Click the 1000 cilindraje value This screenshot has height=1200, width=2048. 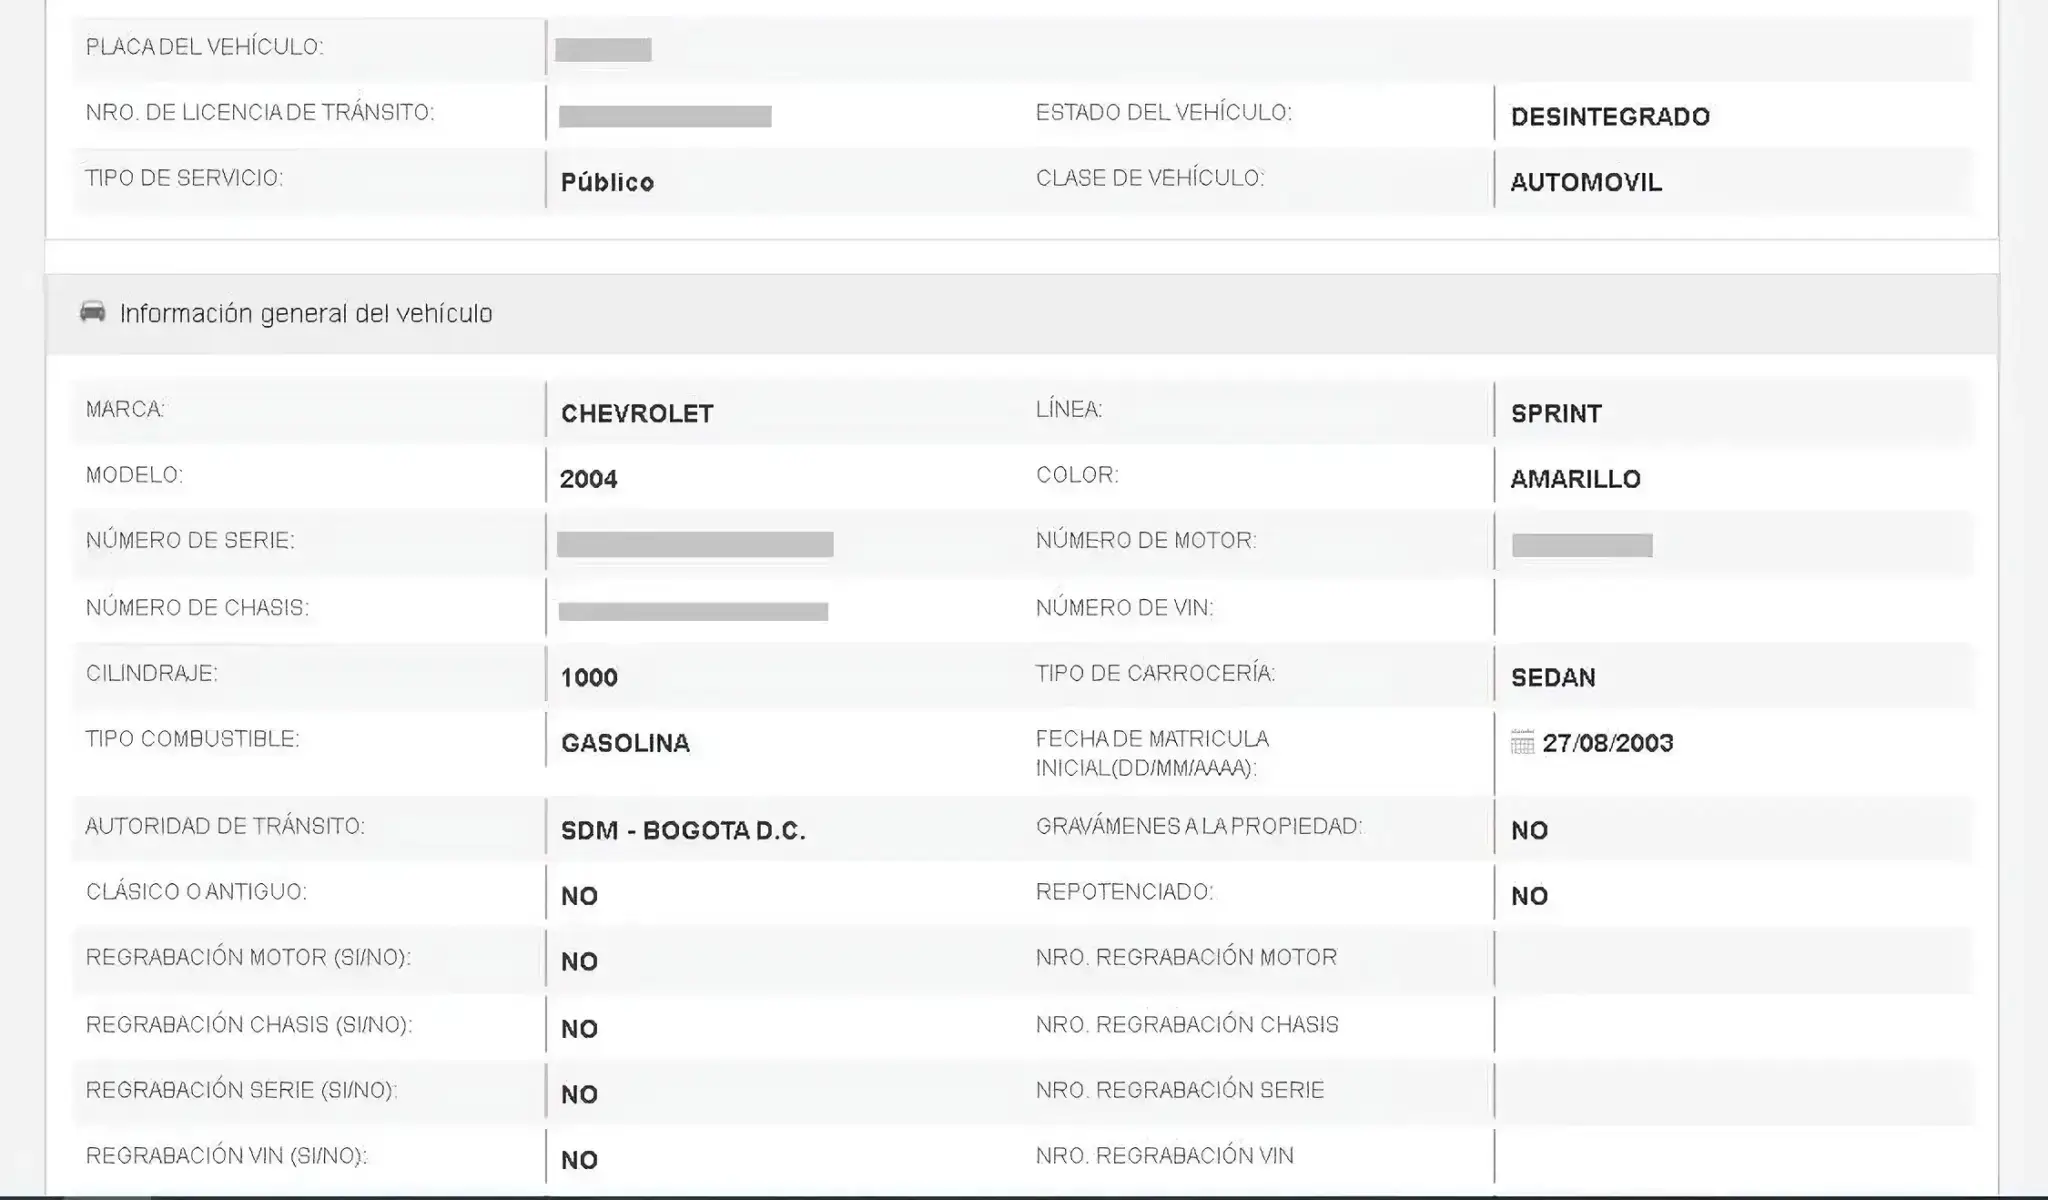(x=589, y=677)
